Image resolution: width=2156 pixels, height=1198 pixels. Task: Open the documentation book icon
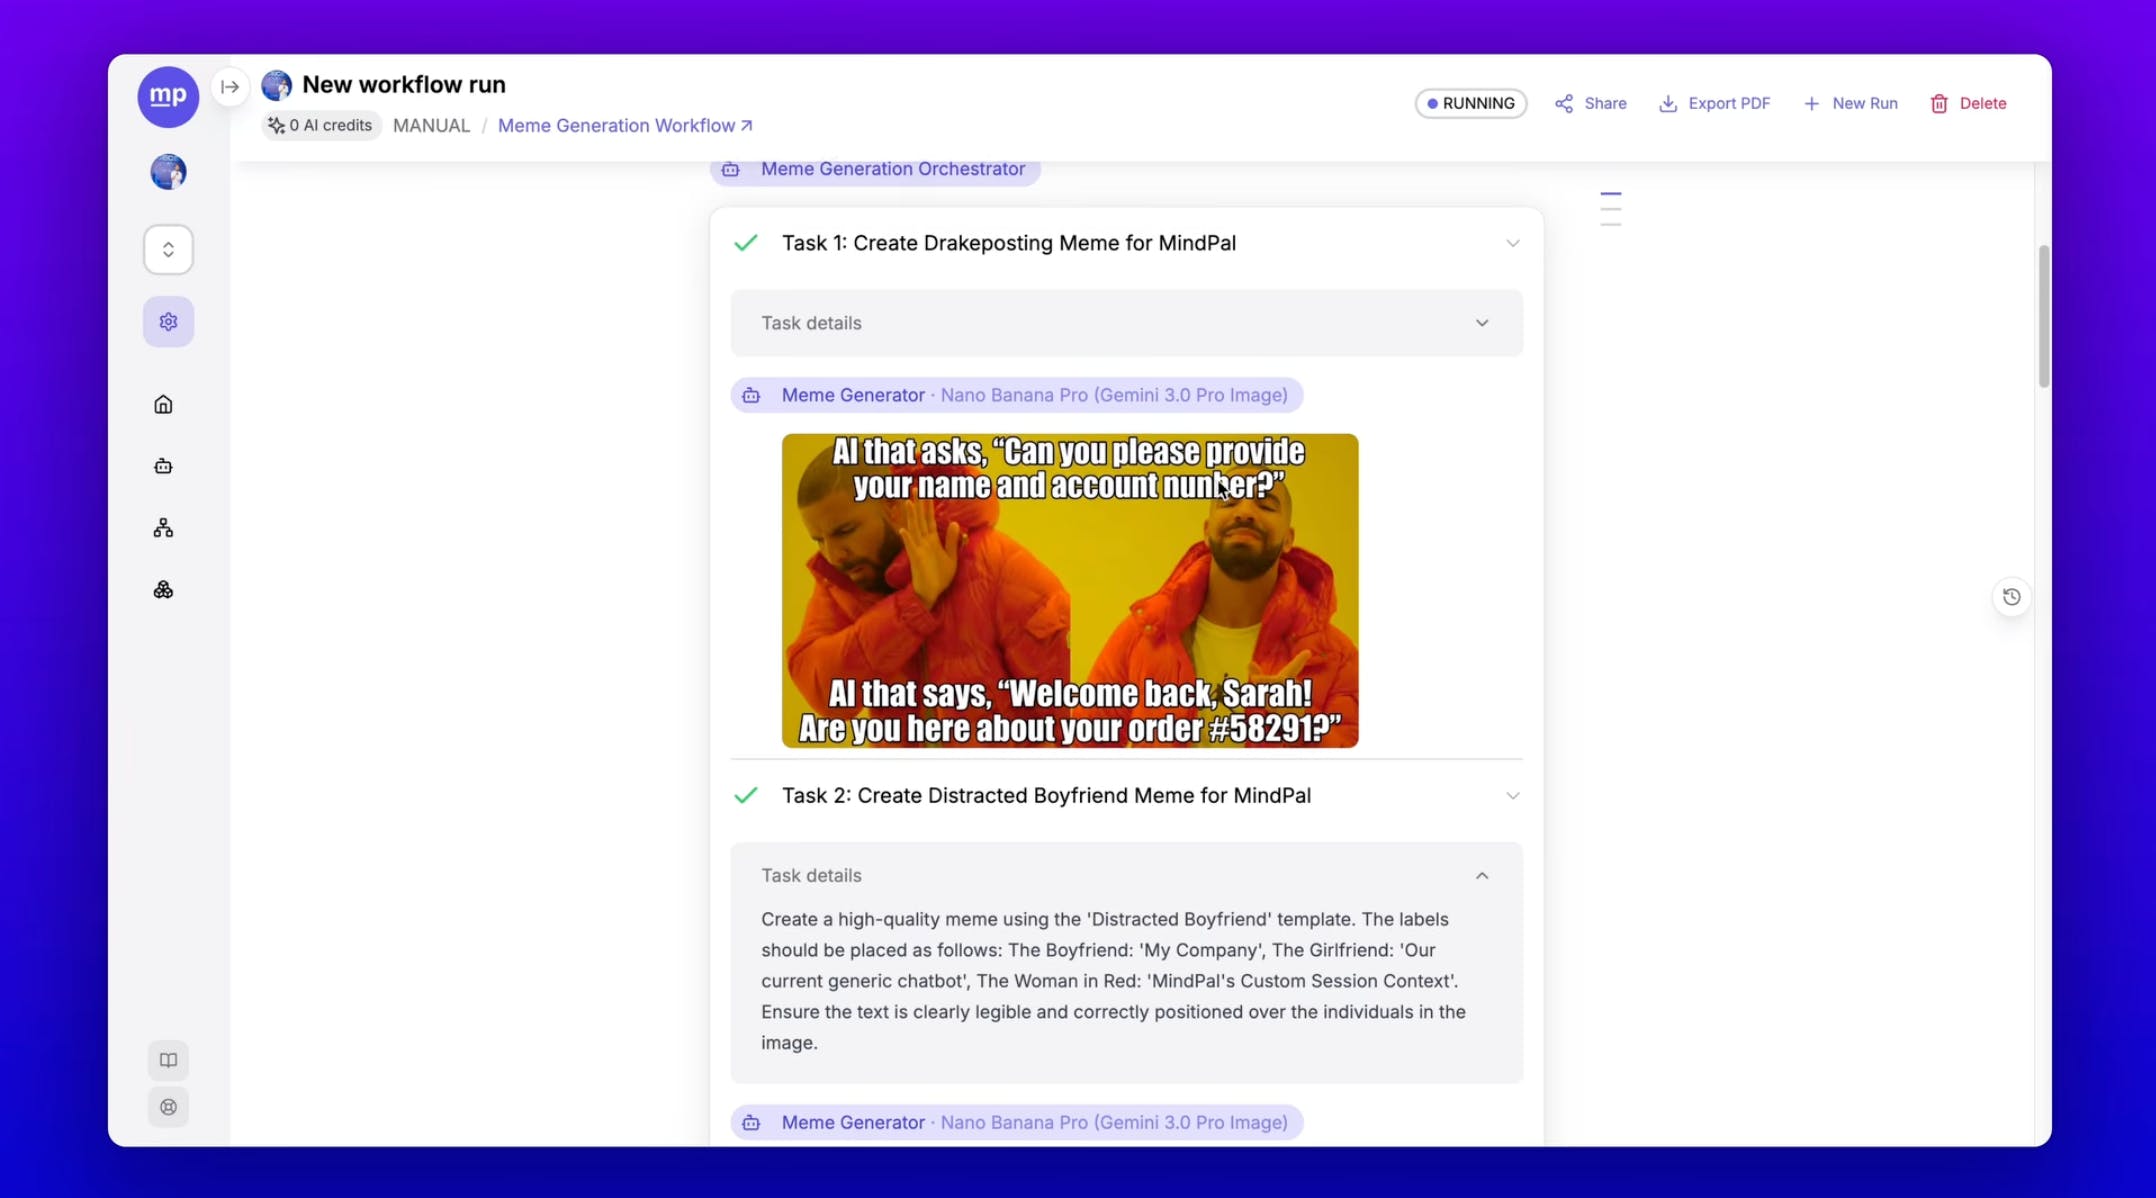168,1060
